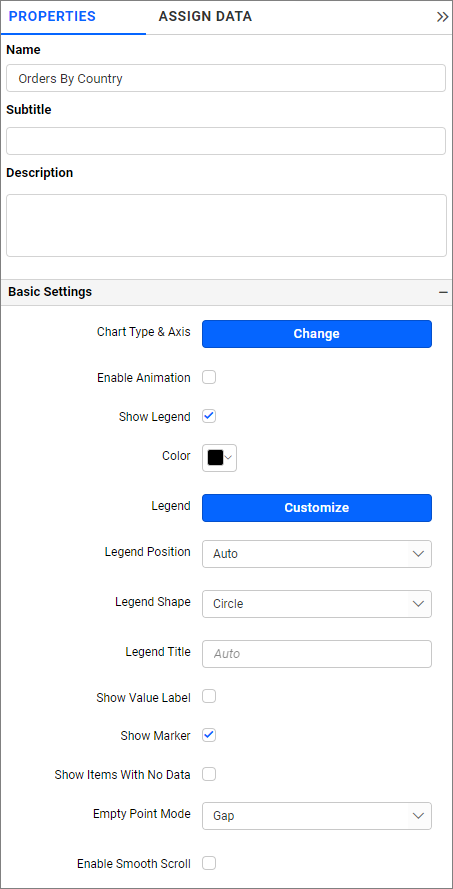Screen dimensions: 453x889
Task: Click the black color swatch
Action: click(215, 458)
